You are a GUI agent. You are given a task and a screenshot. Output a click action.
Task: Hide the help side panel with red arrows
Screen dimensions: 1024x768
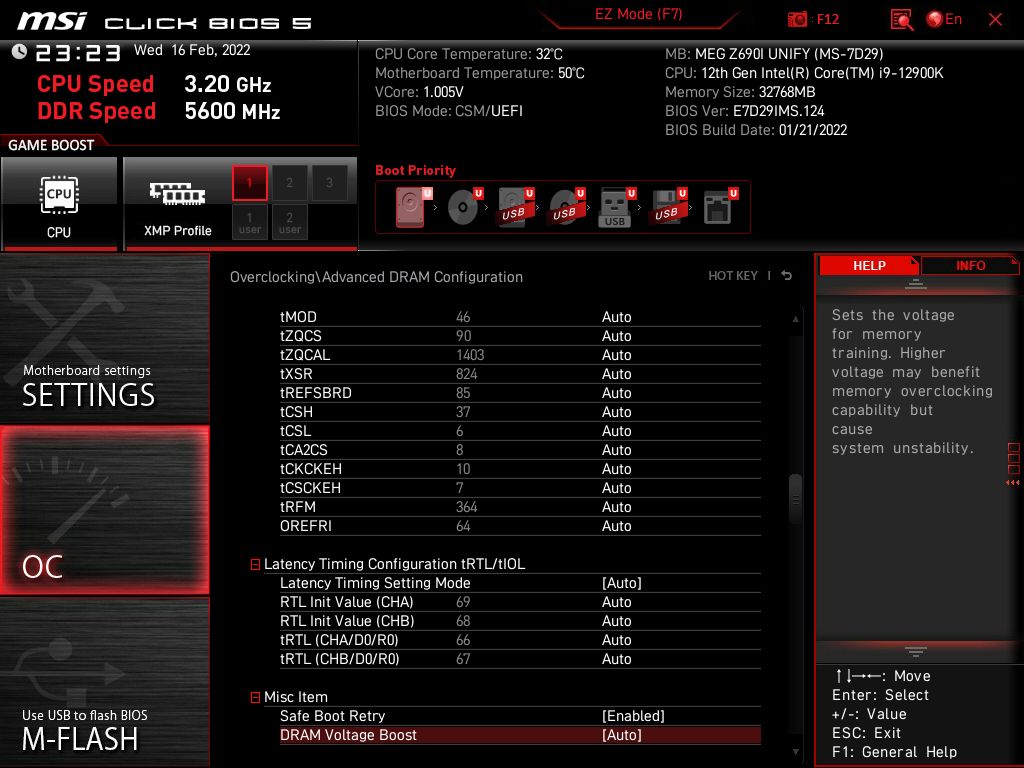(x=1013, y=483)
